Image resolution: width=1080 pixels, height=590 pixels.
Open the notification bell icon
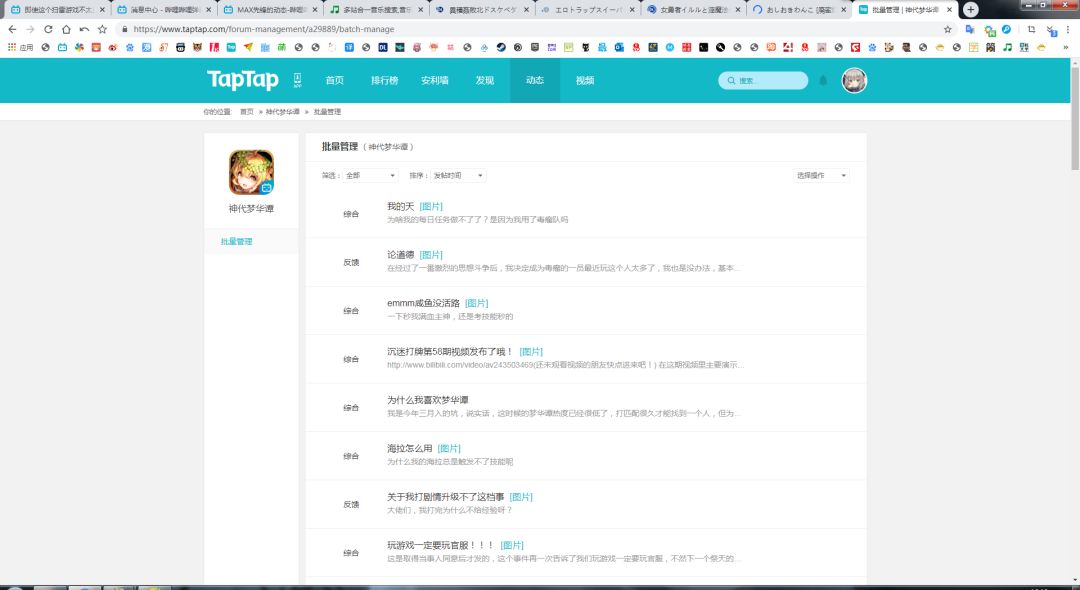(x=823, y=81)
